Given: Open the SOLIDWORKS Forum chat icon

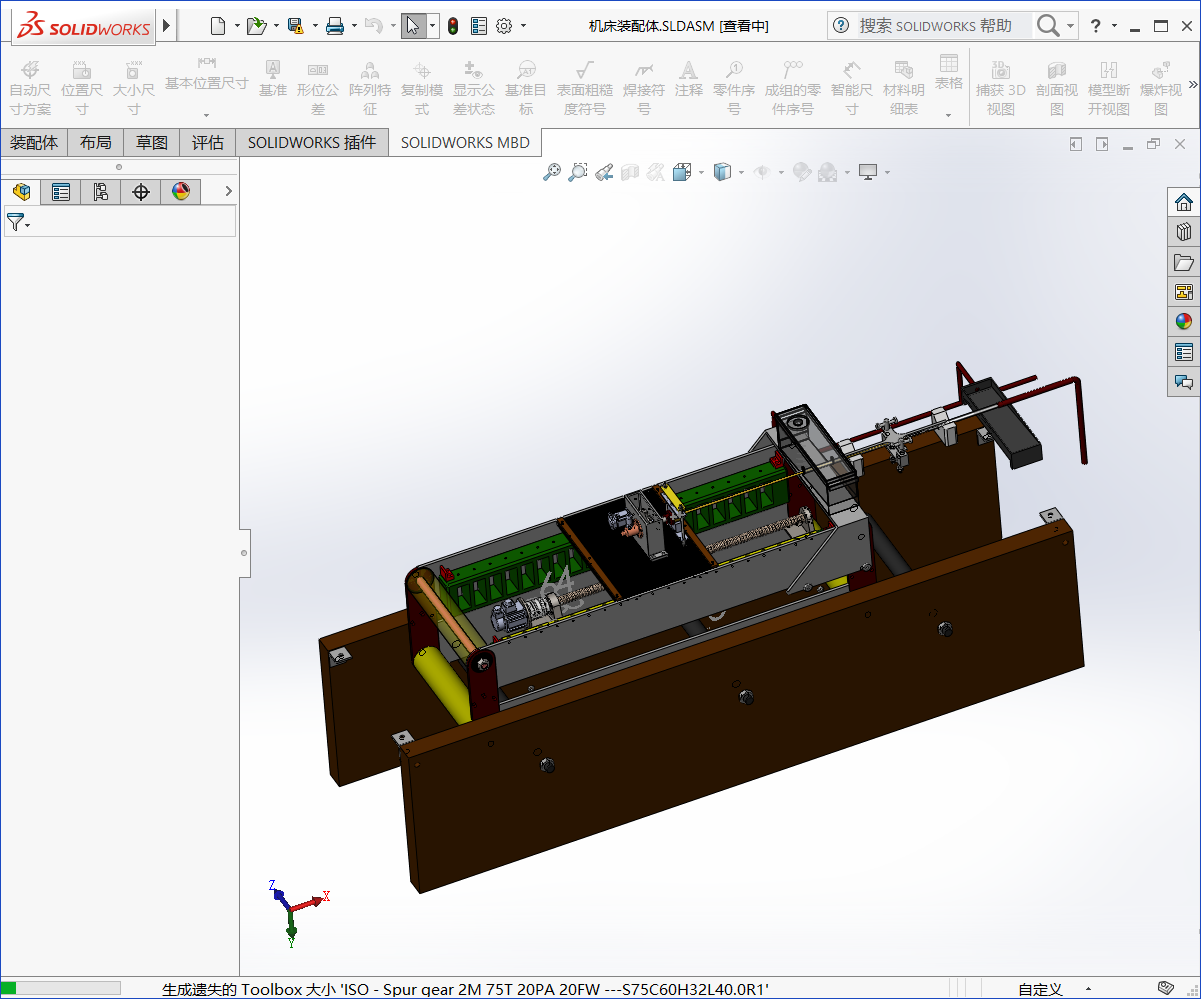Looking at the screenshot, I should [x=1184, y=382].
